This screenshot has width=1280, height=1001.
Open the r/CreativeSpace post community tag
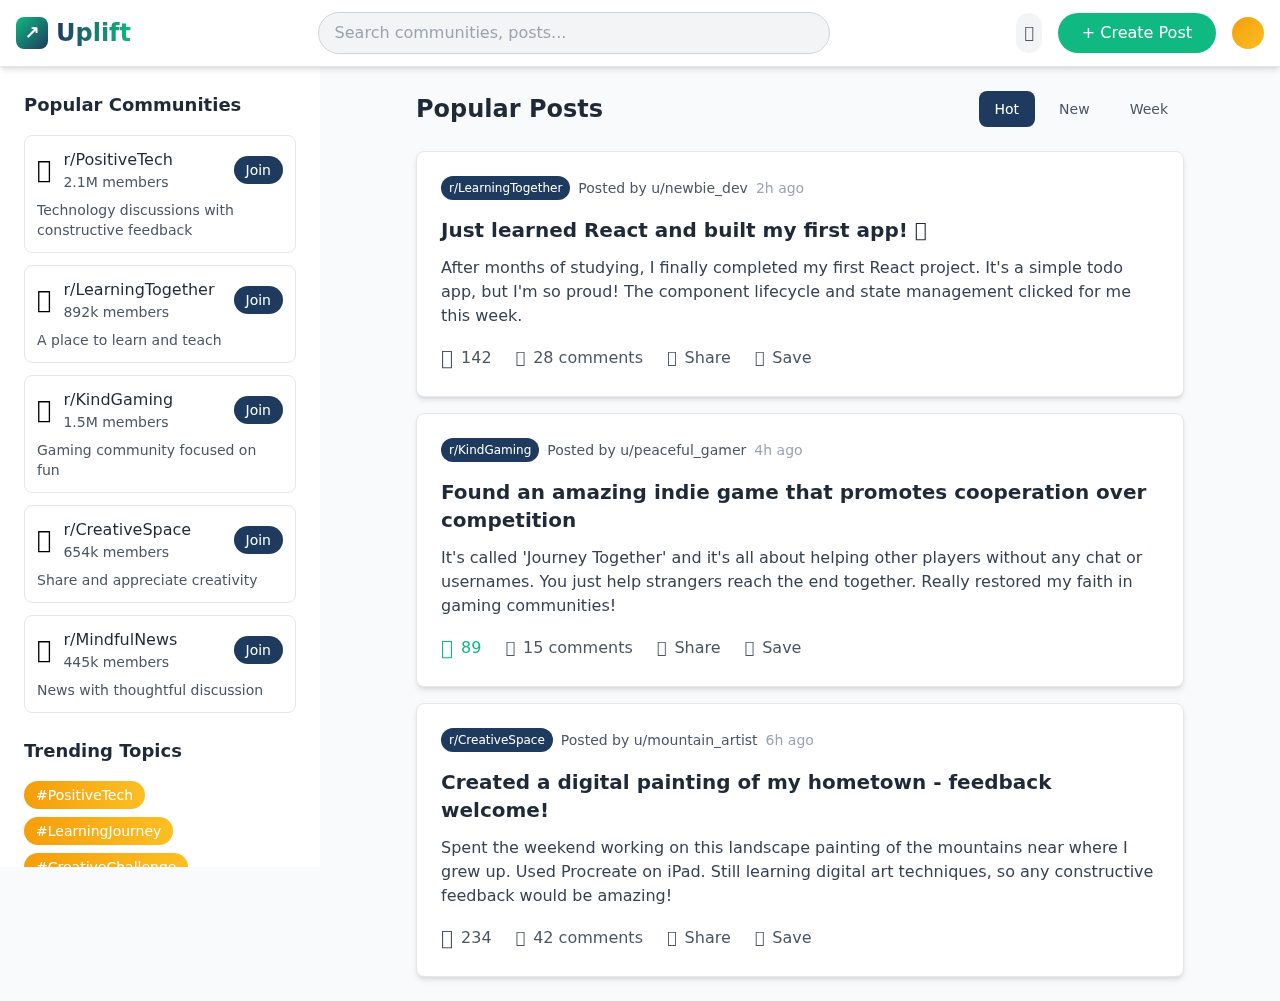pyautogui.click(x=497, y=740)
